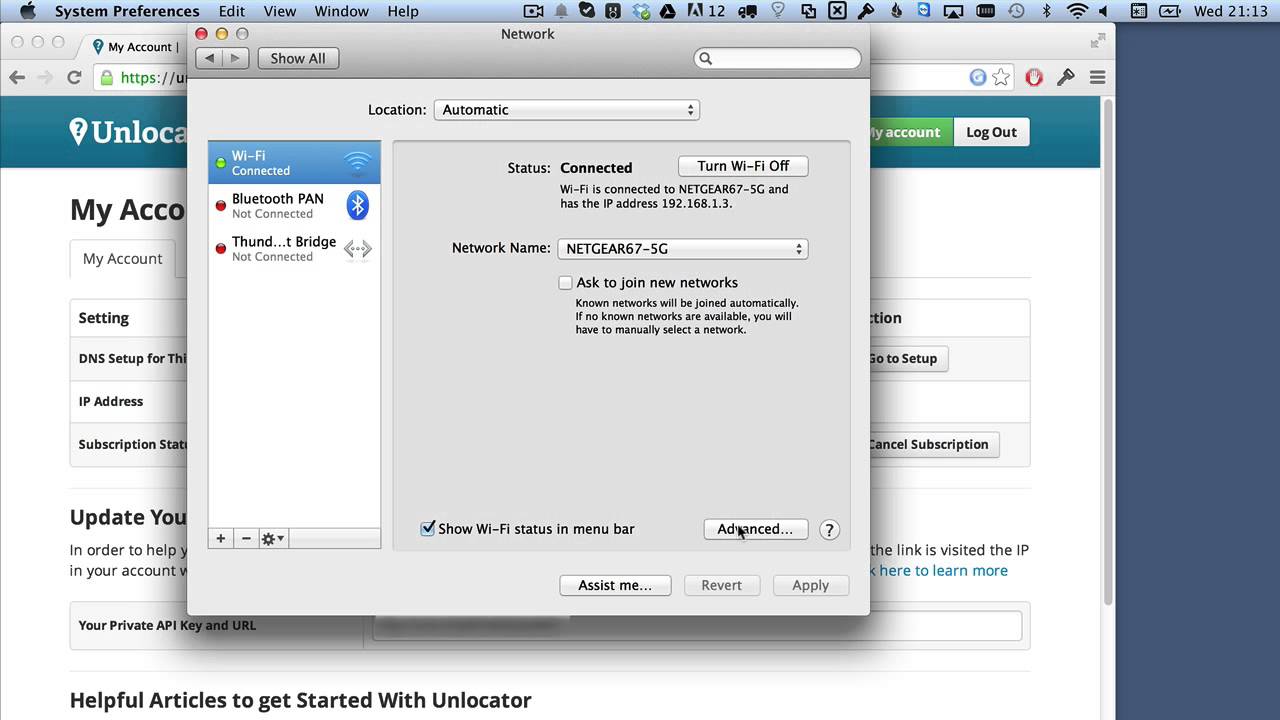The width and height of the screenshot is (1280, 720).
Task: Click the menu bar clock Wed 21:13
Action: 1231,11
